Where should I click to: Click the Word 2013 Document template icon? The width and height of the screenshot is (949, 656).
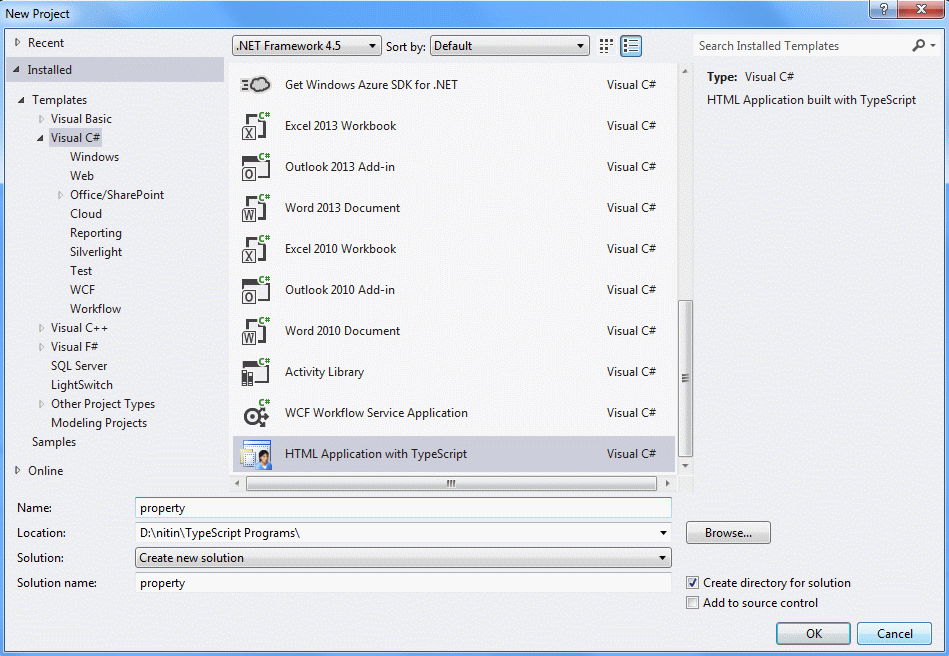(x=255, y=208)
